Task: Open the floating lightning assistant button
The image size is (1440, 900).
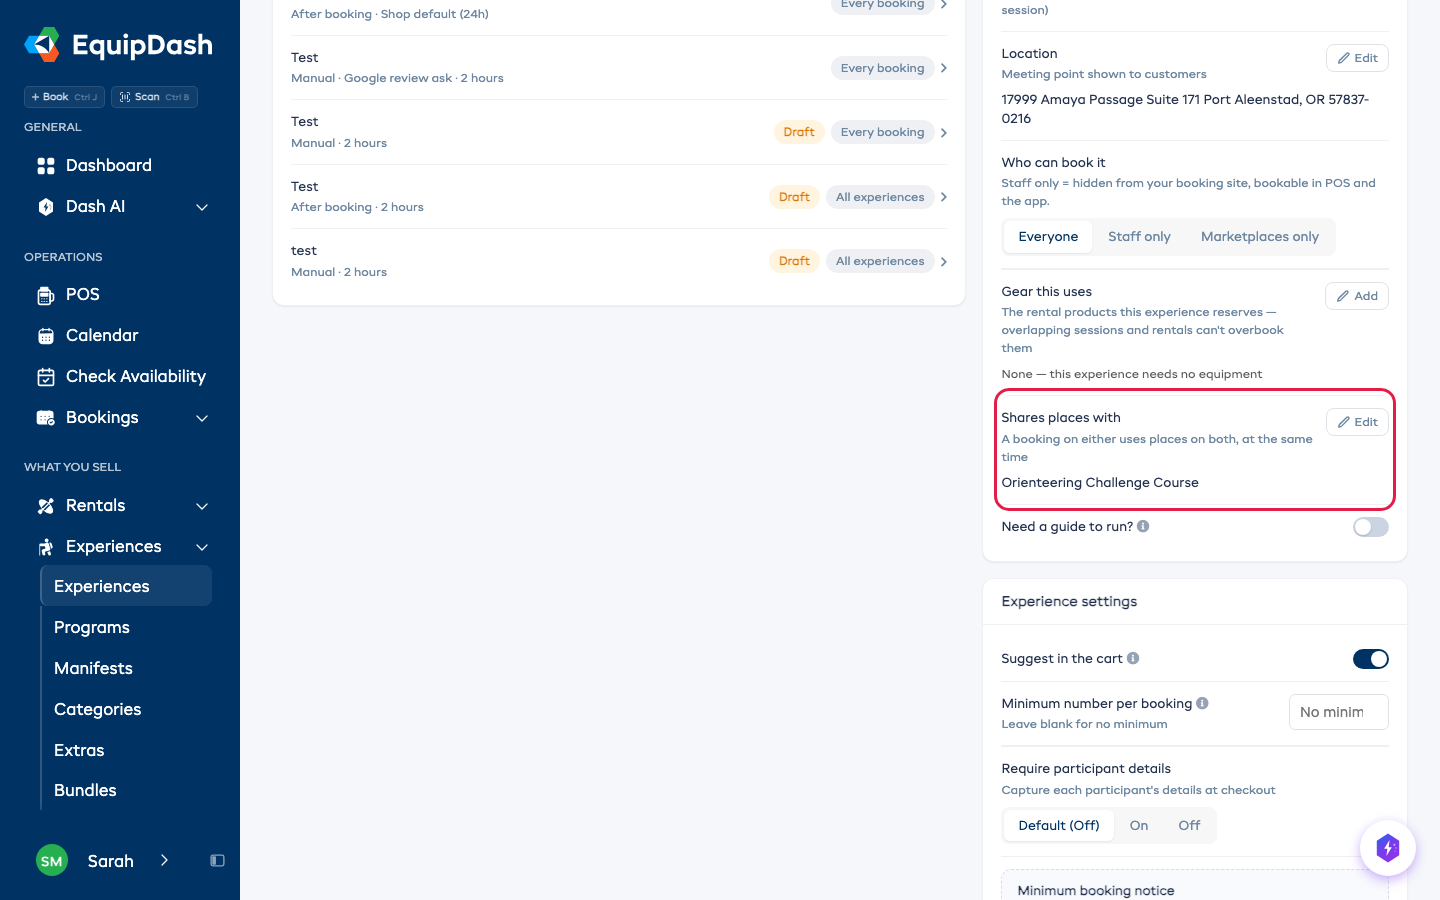Action: pyautogui.click(x=1388, y=848)
